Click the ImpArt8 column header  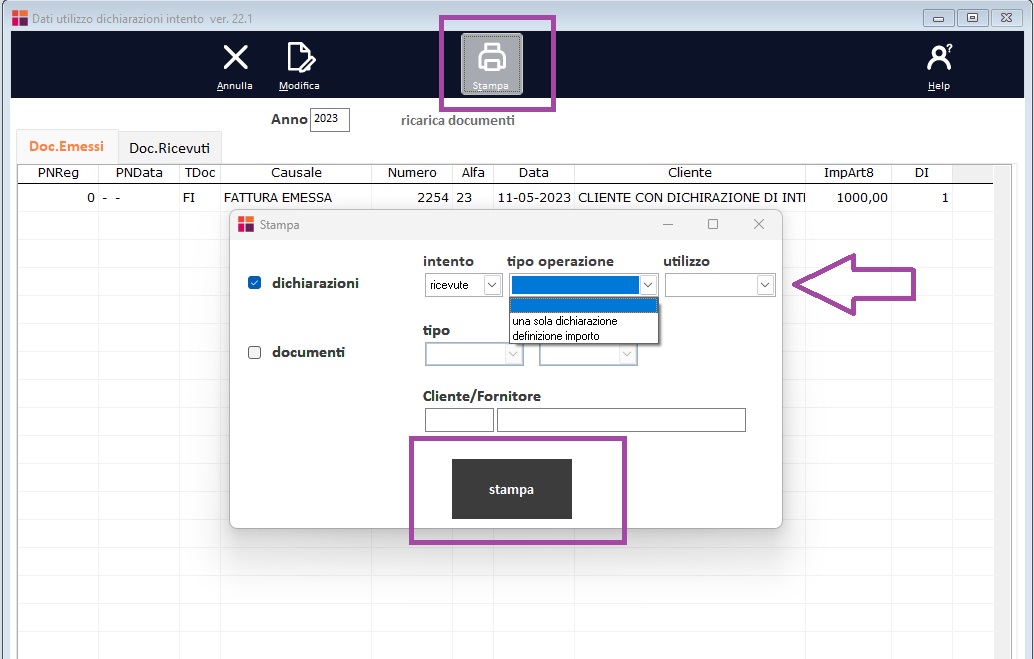point(849,173)
